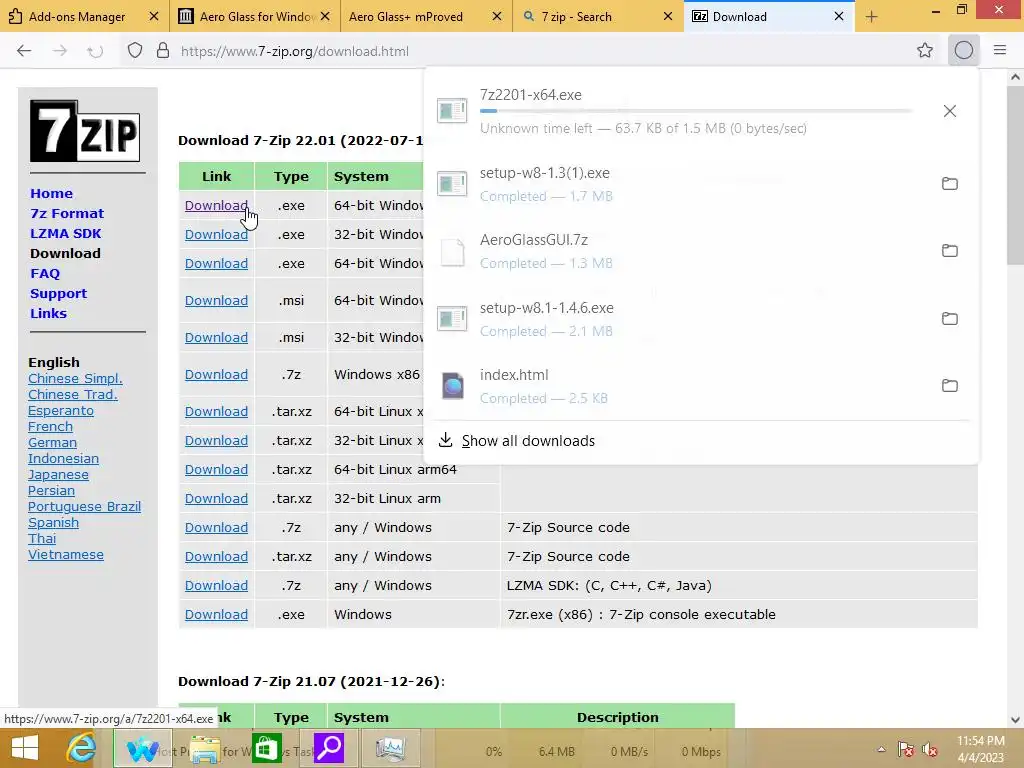This screenshot has height=768, width=1024.
Task: Download LZMA SDK .7z file
Action: click(216, 586)
